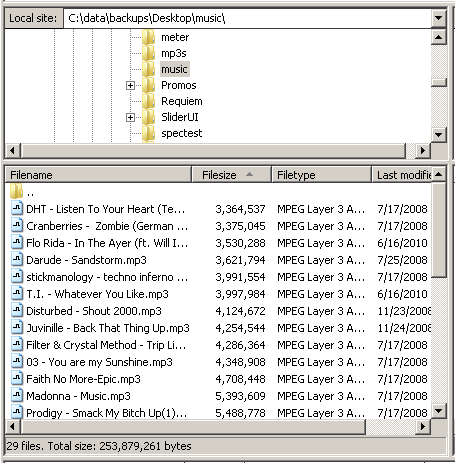Click the mp3 icon for Cranberries - Zombie
This screenshot has height=463, width=455.
(x=17, y=225)
